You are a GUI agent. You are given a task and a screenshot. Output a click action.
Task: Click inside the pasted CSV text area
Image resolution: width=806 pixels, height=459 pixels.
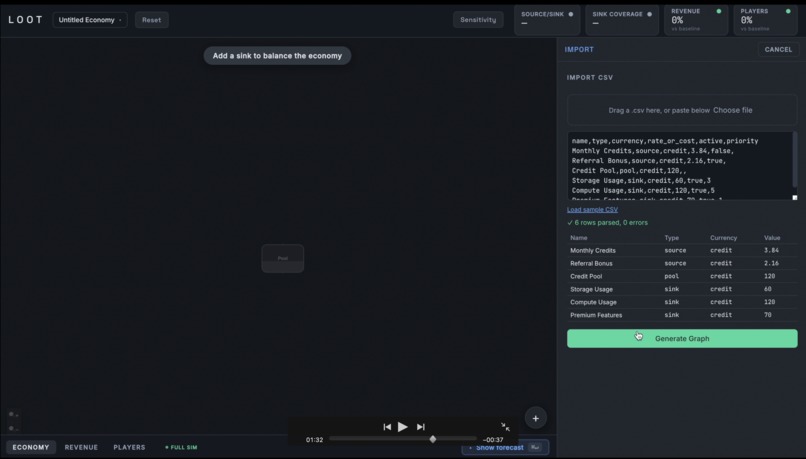pos(680,166)
